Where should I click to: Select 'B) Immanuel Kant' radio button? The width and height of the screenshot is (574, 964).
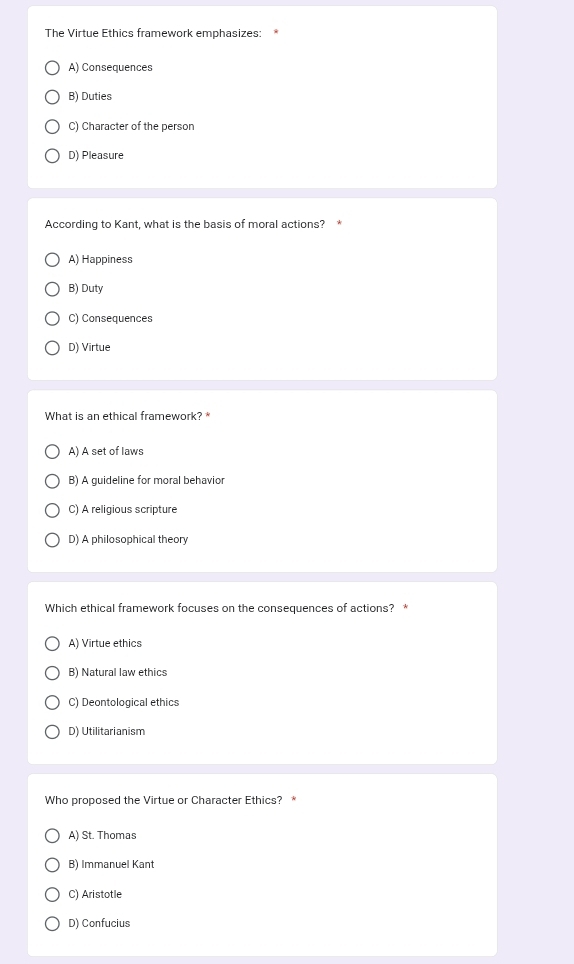(x=52, y=865)
